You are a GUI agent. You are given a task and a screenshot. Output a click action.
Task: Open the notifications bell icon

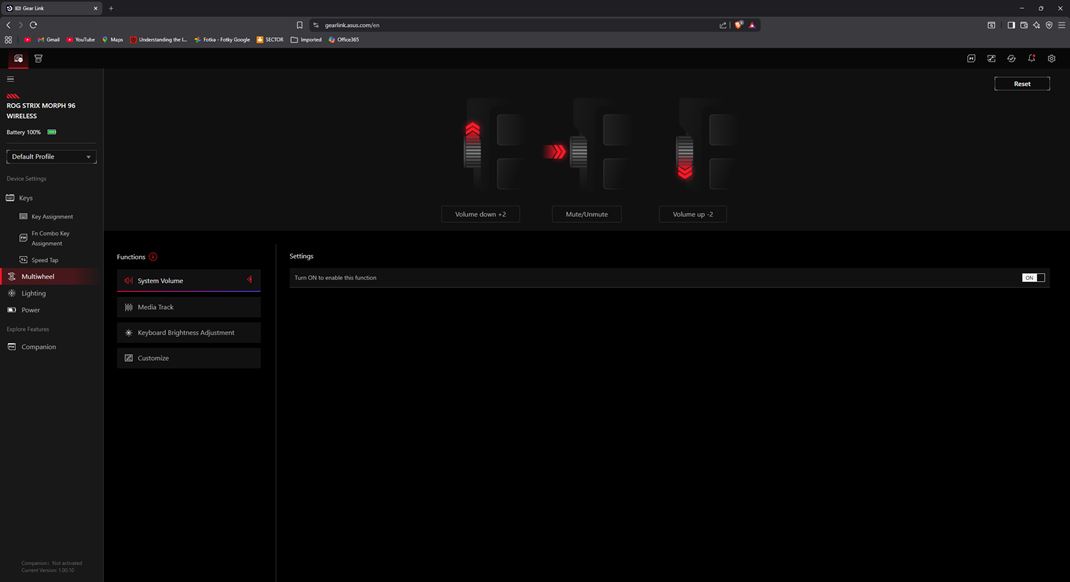(x=1031, y=59)
